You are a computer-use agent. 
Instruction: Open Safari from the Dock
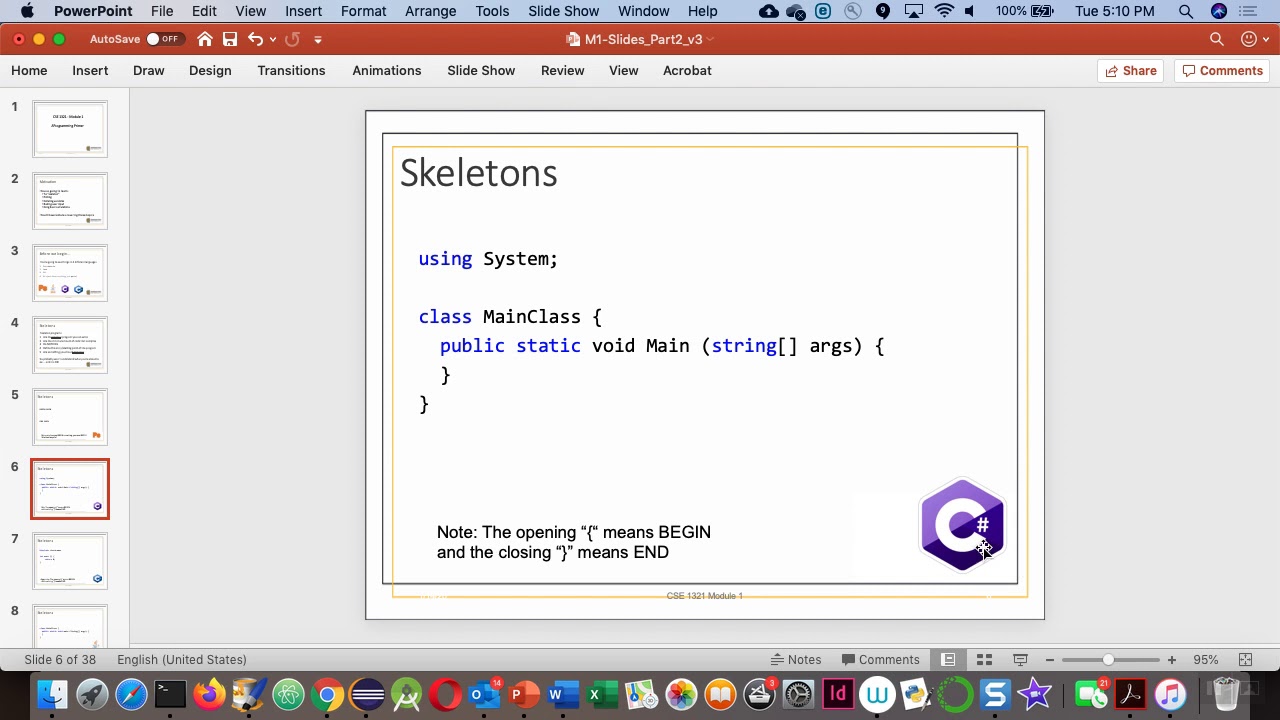pyautogui.click(x=131, y=694)
